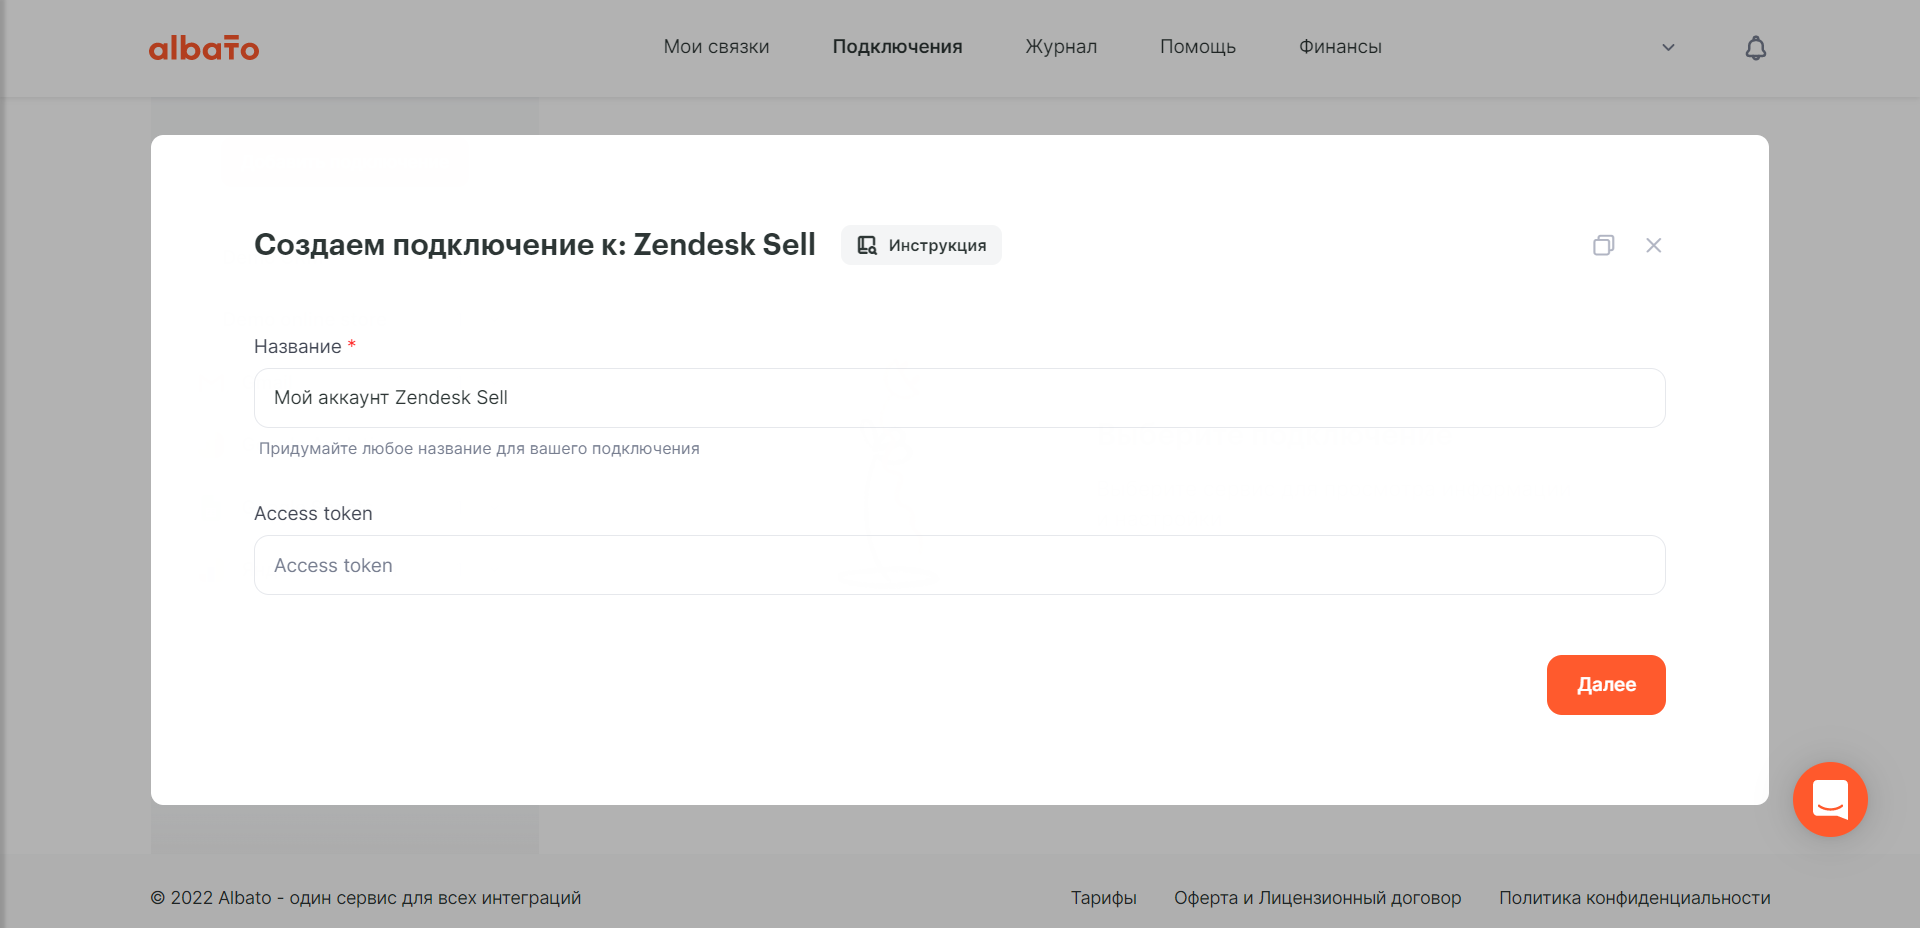The height and width of the screenshot is (928, 1920).
Task: Expand the account dropdown chevron
Action: tap(1668, 47)
